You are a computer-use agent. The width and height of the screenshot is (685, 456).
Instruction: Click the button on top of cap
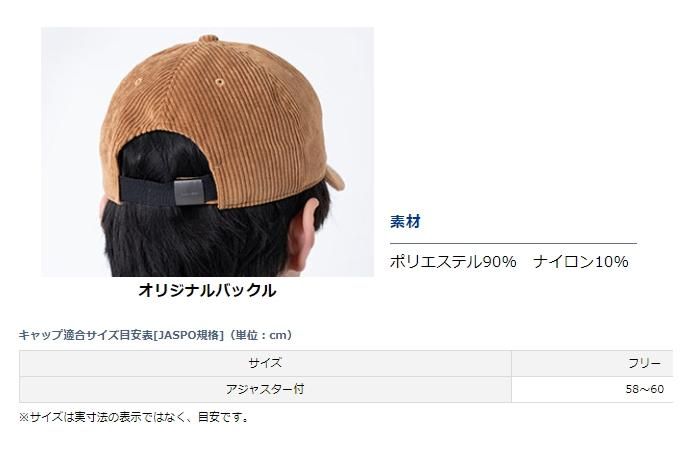coord(208,38)
